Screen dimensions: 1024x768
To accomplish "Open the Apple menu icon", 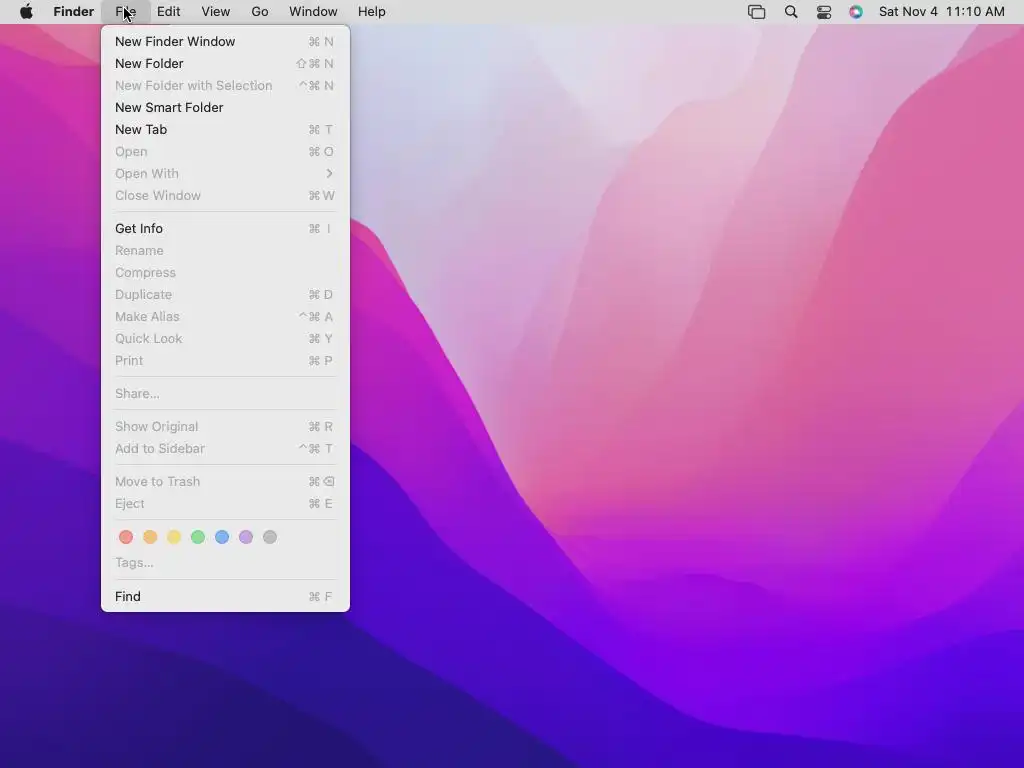I will click(26, 12).
